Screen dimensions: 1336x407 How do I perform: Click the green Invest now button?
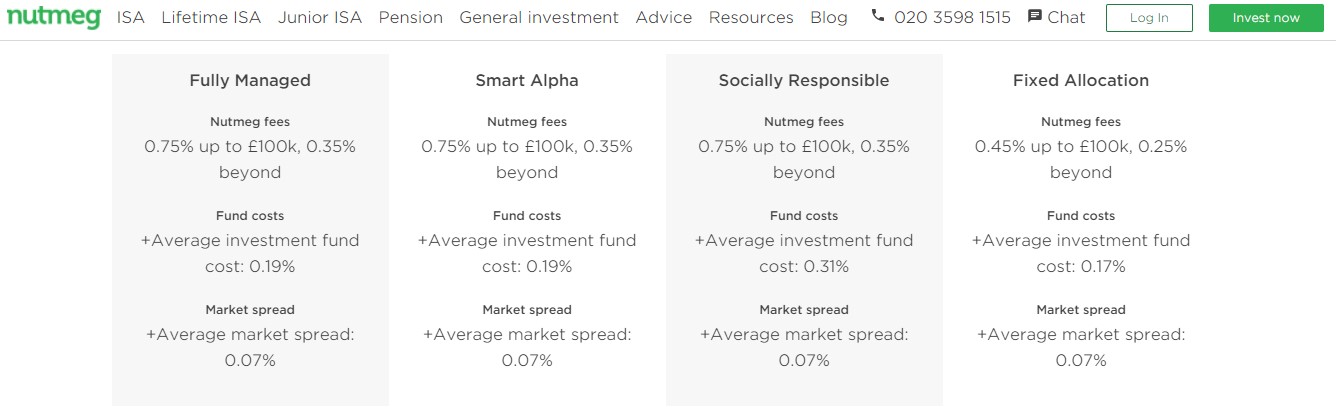1266,18
